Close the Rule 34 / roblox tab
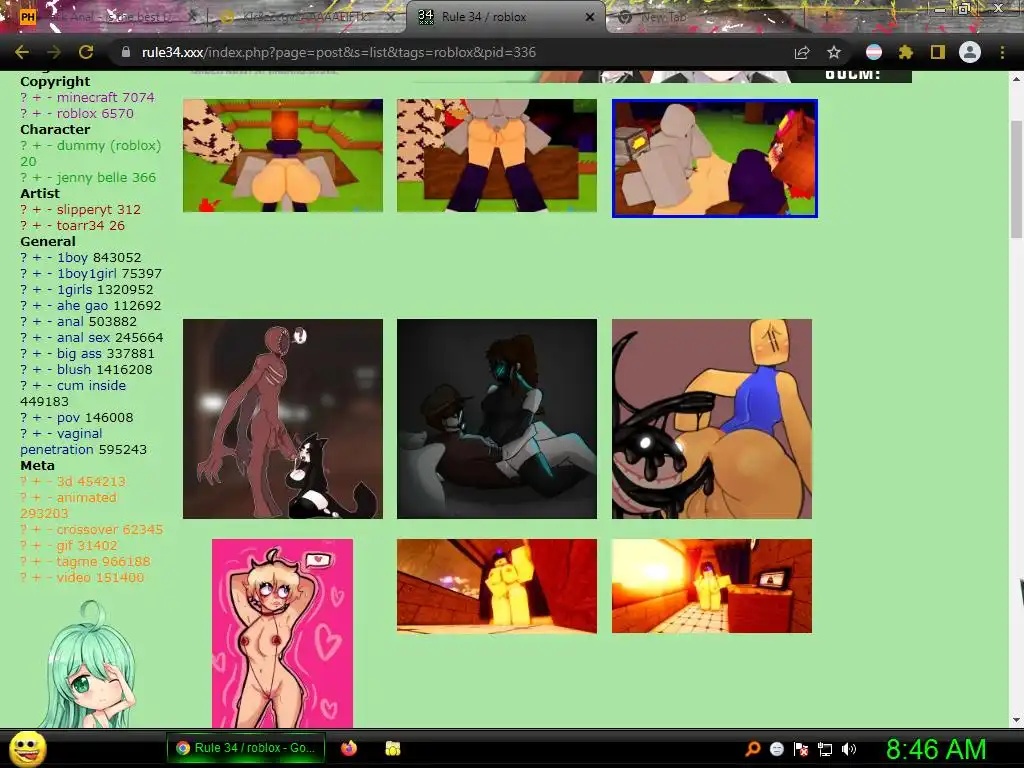The width and height of the screenshot is (1024, 768). tap(590, 17)
